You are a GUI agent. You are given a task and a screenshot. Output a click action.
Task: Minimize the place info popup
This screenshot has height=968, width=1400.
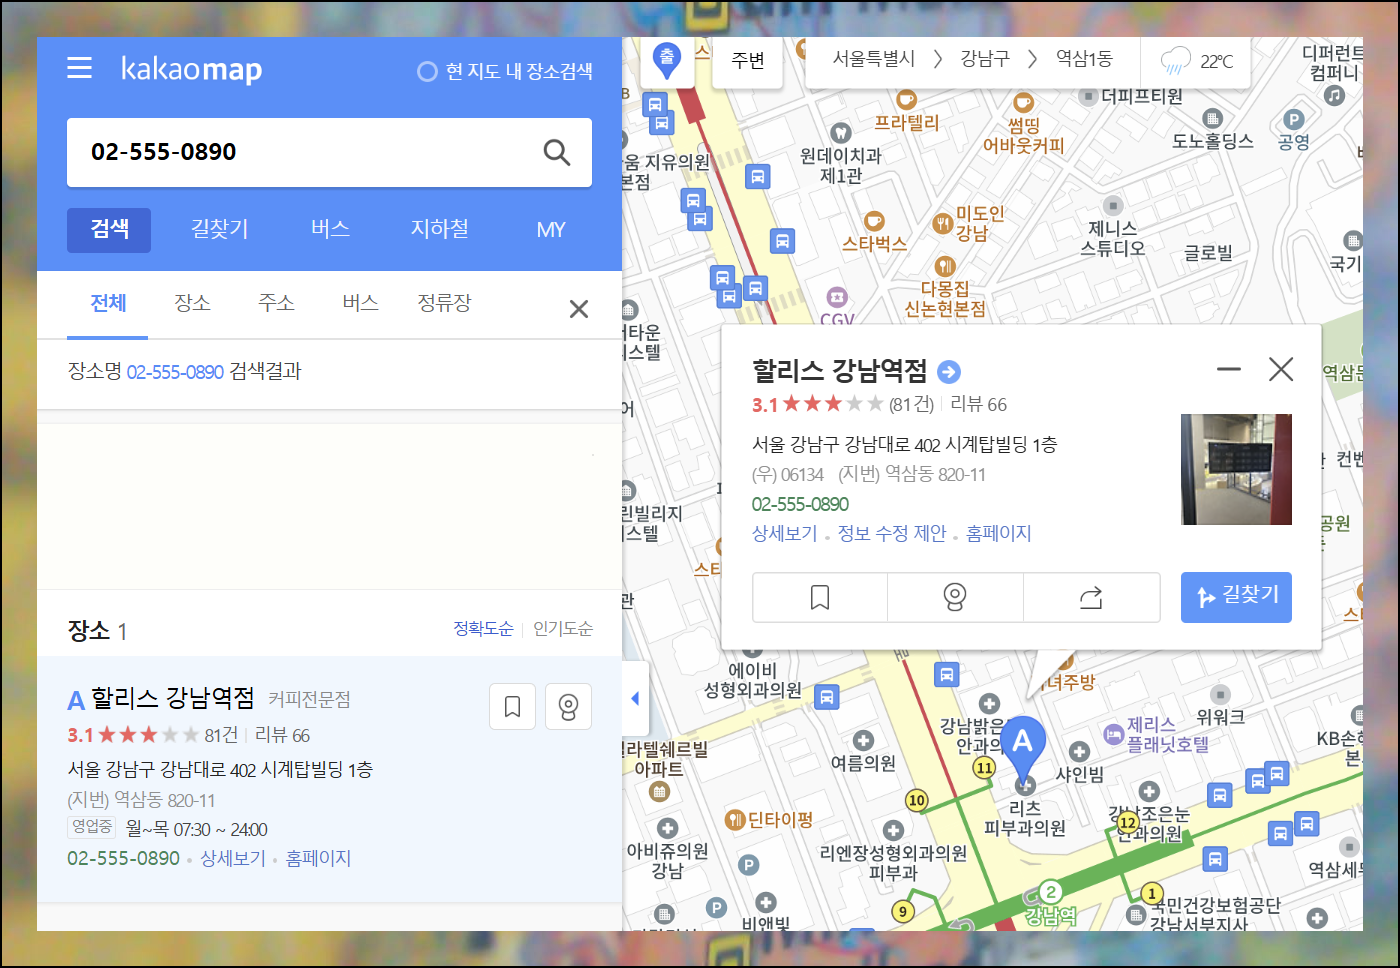tap(1229, 369)
